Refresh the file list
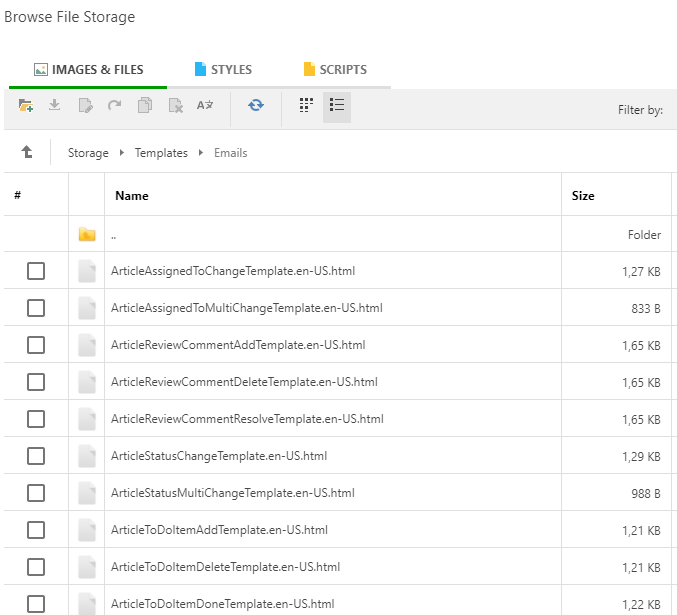This screenshot has height=615, width=677. point(256,105)
